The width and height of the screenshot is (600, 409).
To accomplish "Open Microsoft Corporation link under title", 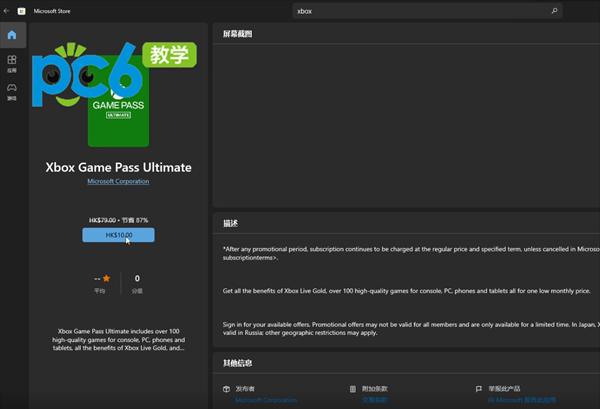I will point(118,181).
